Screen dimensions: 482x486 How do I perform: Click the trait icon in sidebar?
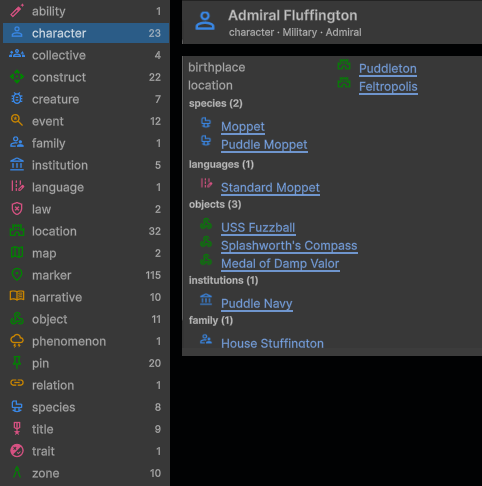(17, 451)
